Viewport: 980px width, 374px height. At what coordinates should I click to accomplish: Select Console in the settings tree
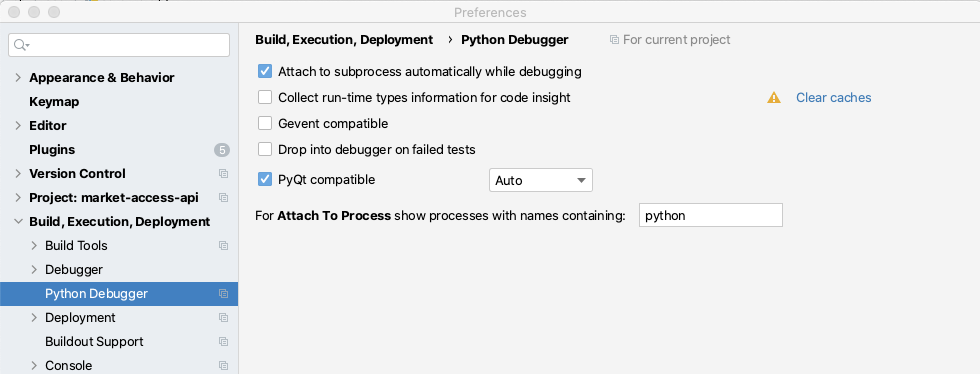coord(69,366)
